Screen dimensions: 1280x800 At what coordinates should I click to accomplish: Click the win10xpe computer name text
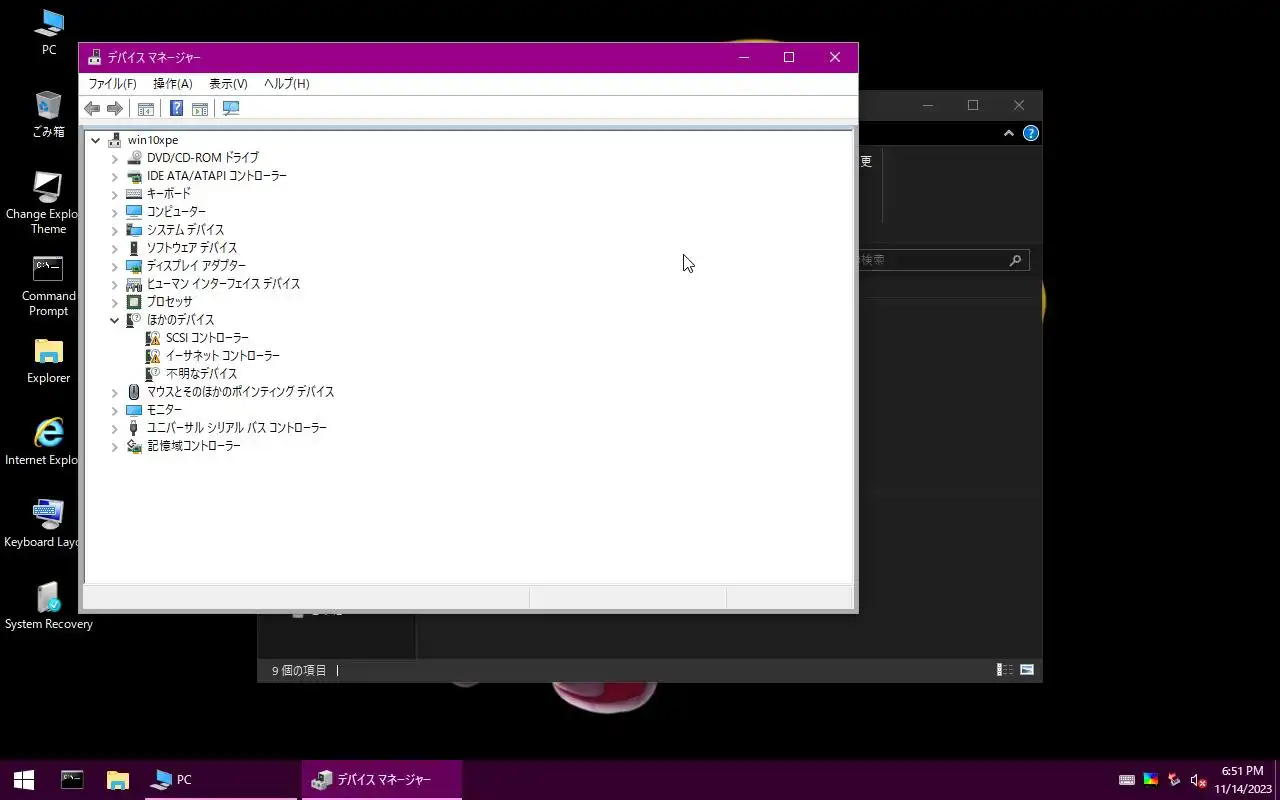(153, 140)
